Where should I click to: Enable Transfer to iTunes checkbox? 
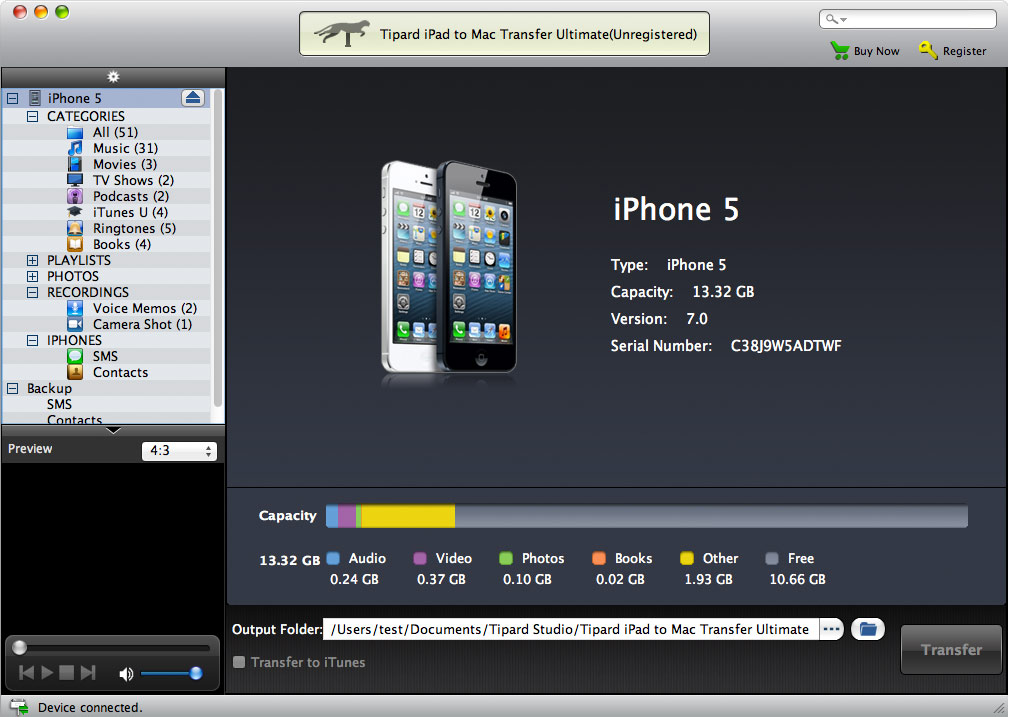(x=239, y=662)
